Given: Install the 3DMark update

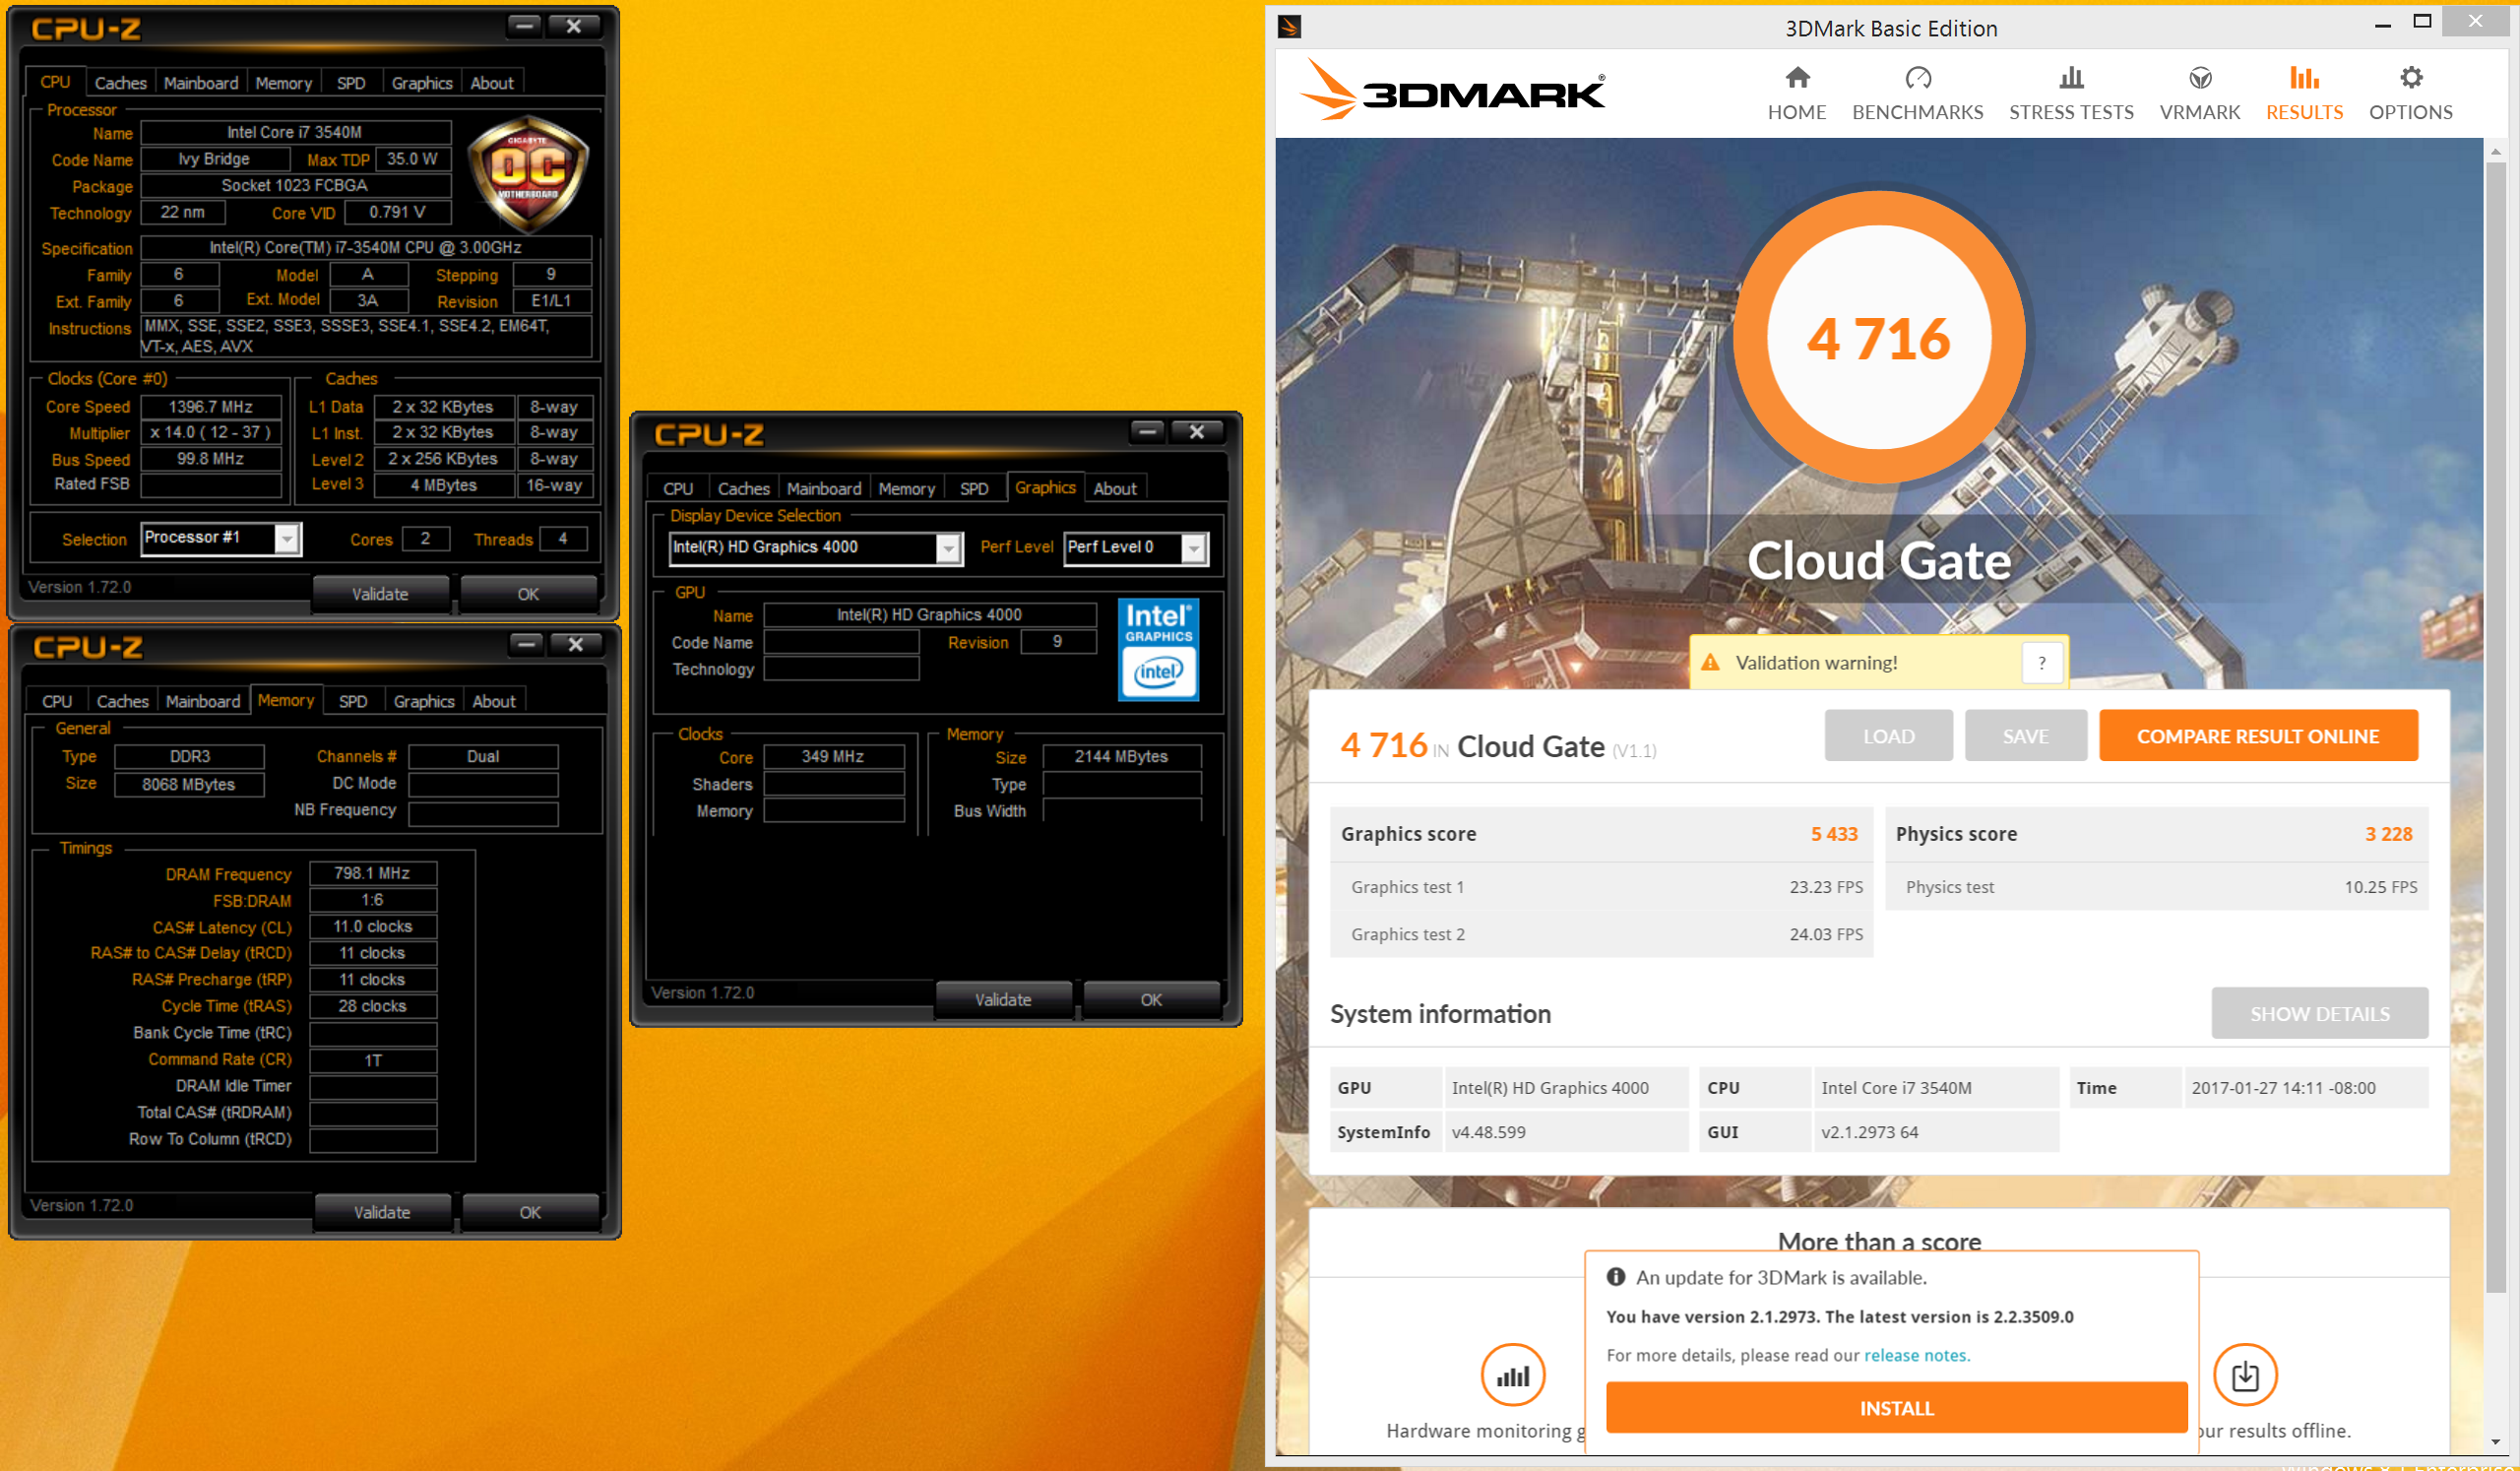Looking at the screenshot, I should tap(1896, 1408).
